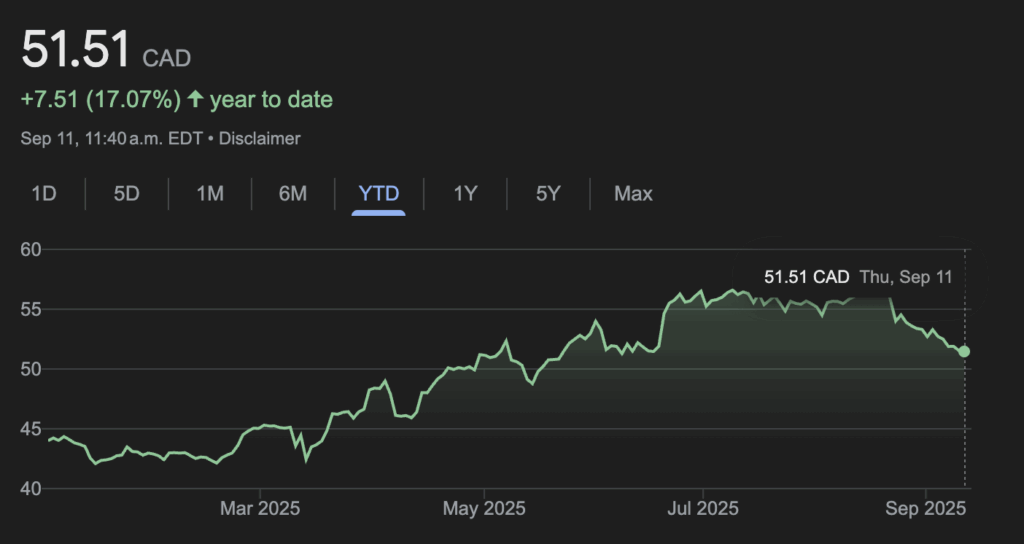Show the Max price history
The image size is (1024, 544).
pyautogui.click(x=633, y=193)
